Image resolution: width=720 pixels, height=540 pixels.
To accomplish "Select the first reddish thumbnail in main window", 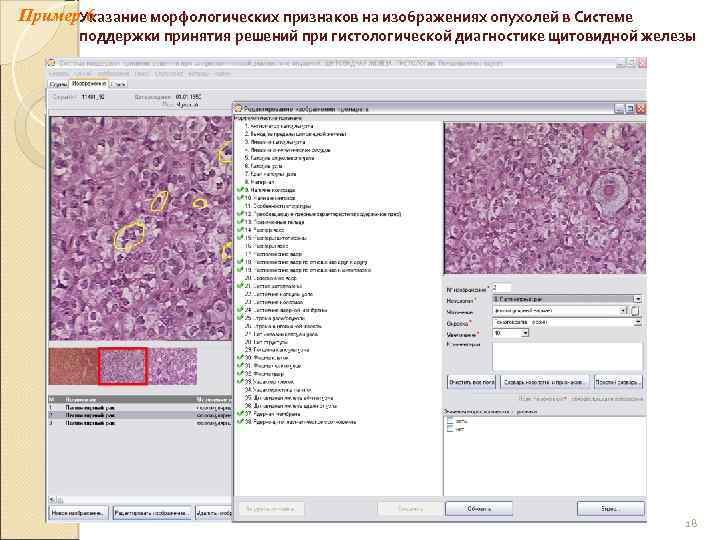I will (x=73, y=366).
